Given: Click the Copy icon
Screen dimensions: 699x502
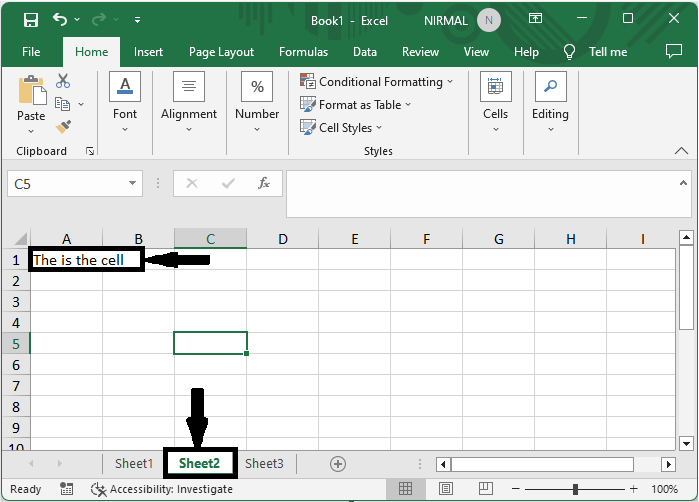Looking at the screenshot, I should [62, 104].
